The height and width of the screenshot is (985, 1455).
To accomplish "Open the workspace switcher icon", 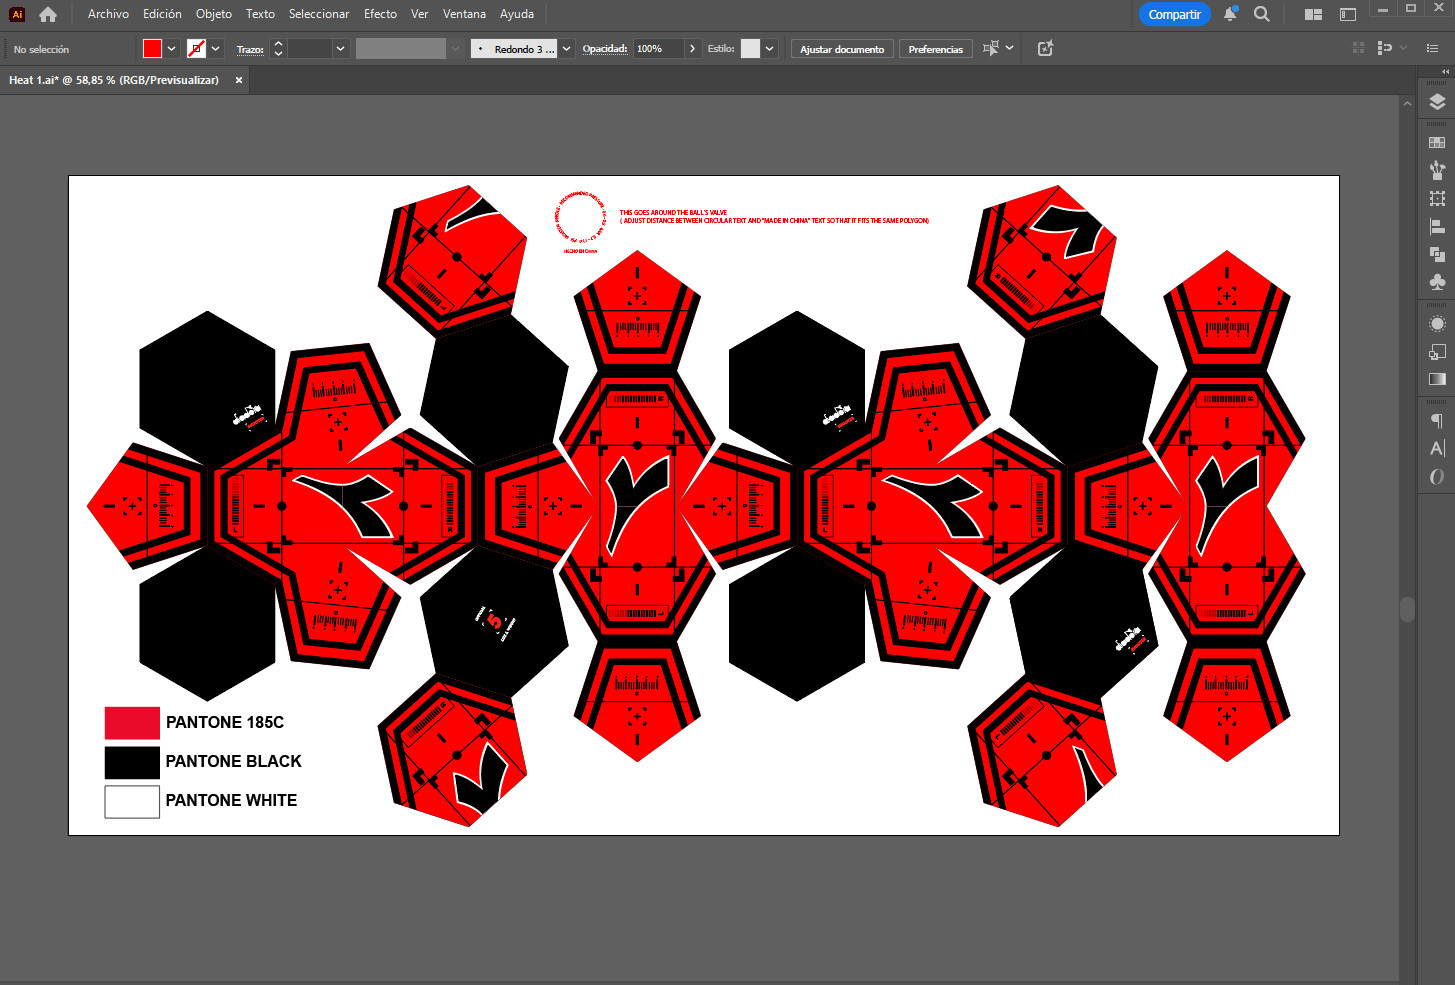I will point(1348,14).
